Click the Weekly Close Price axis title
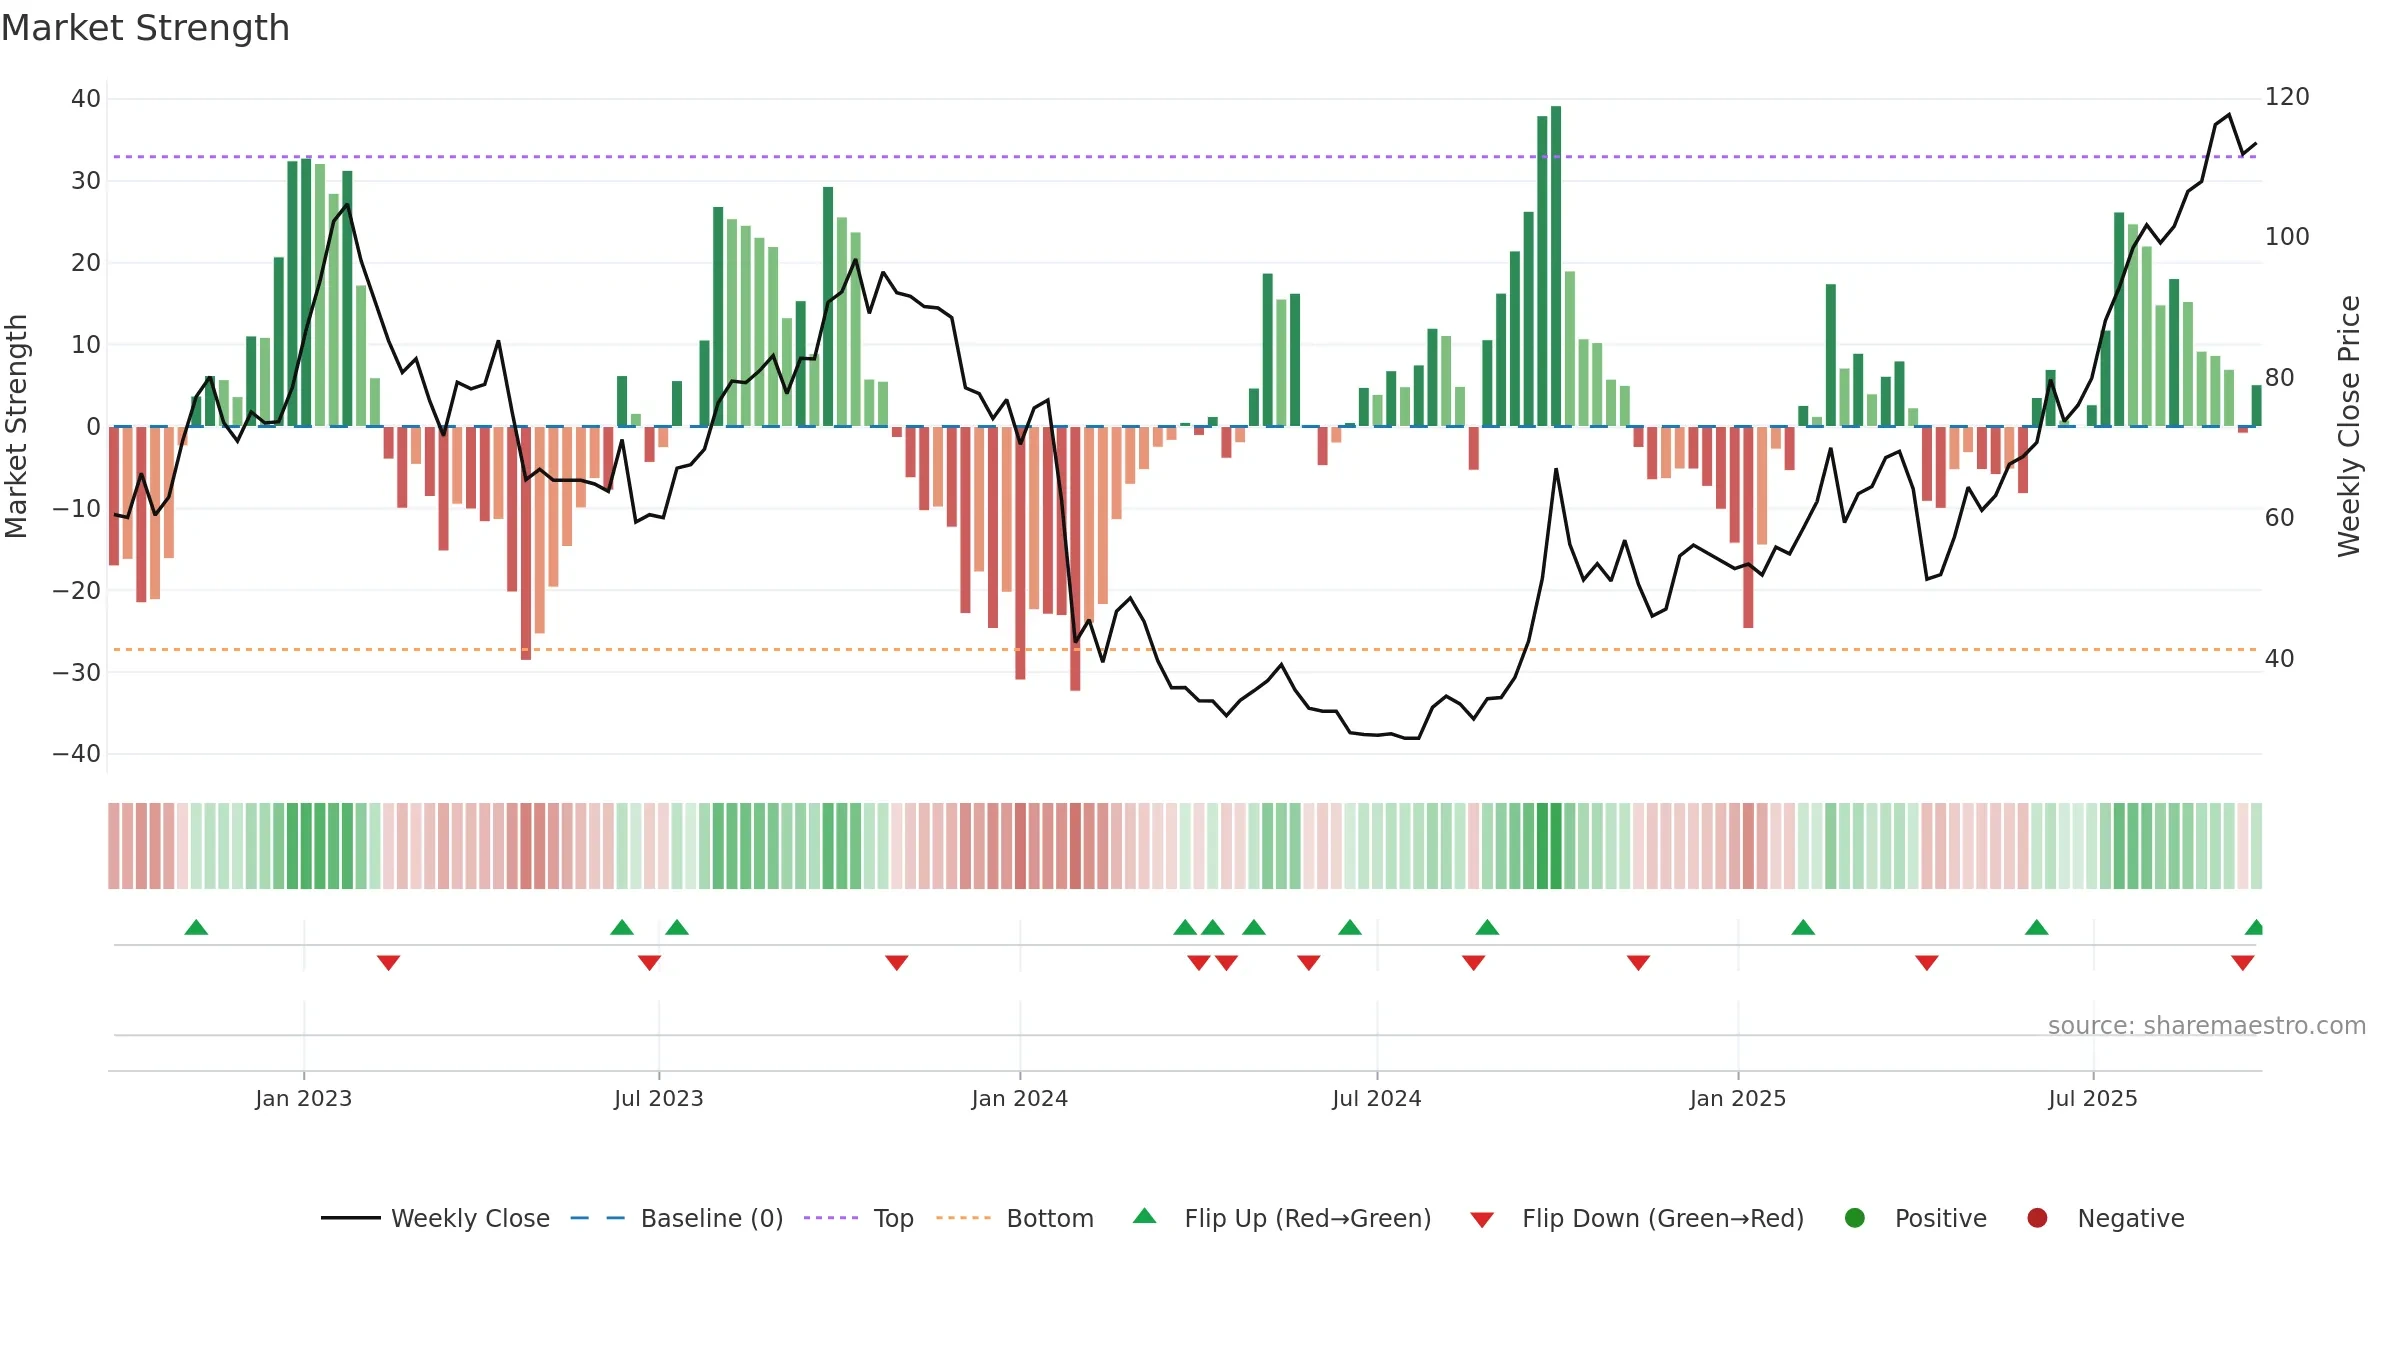The image size is (2400, 1350). point(2349,426)
